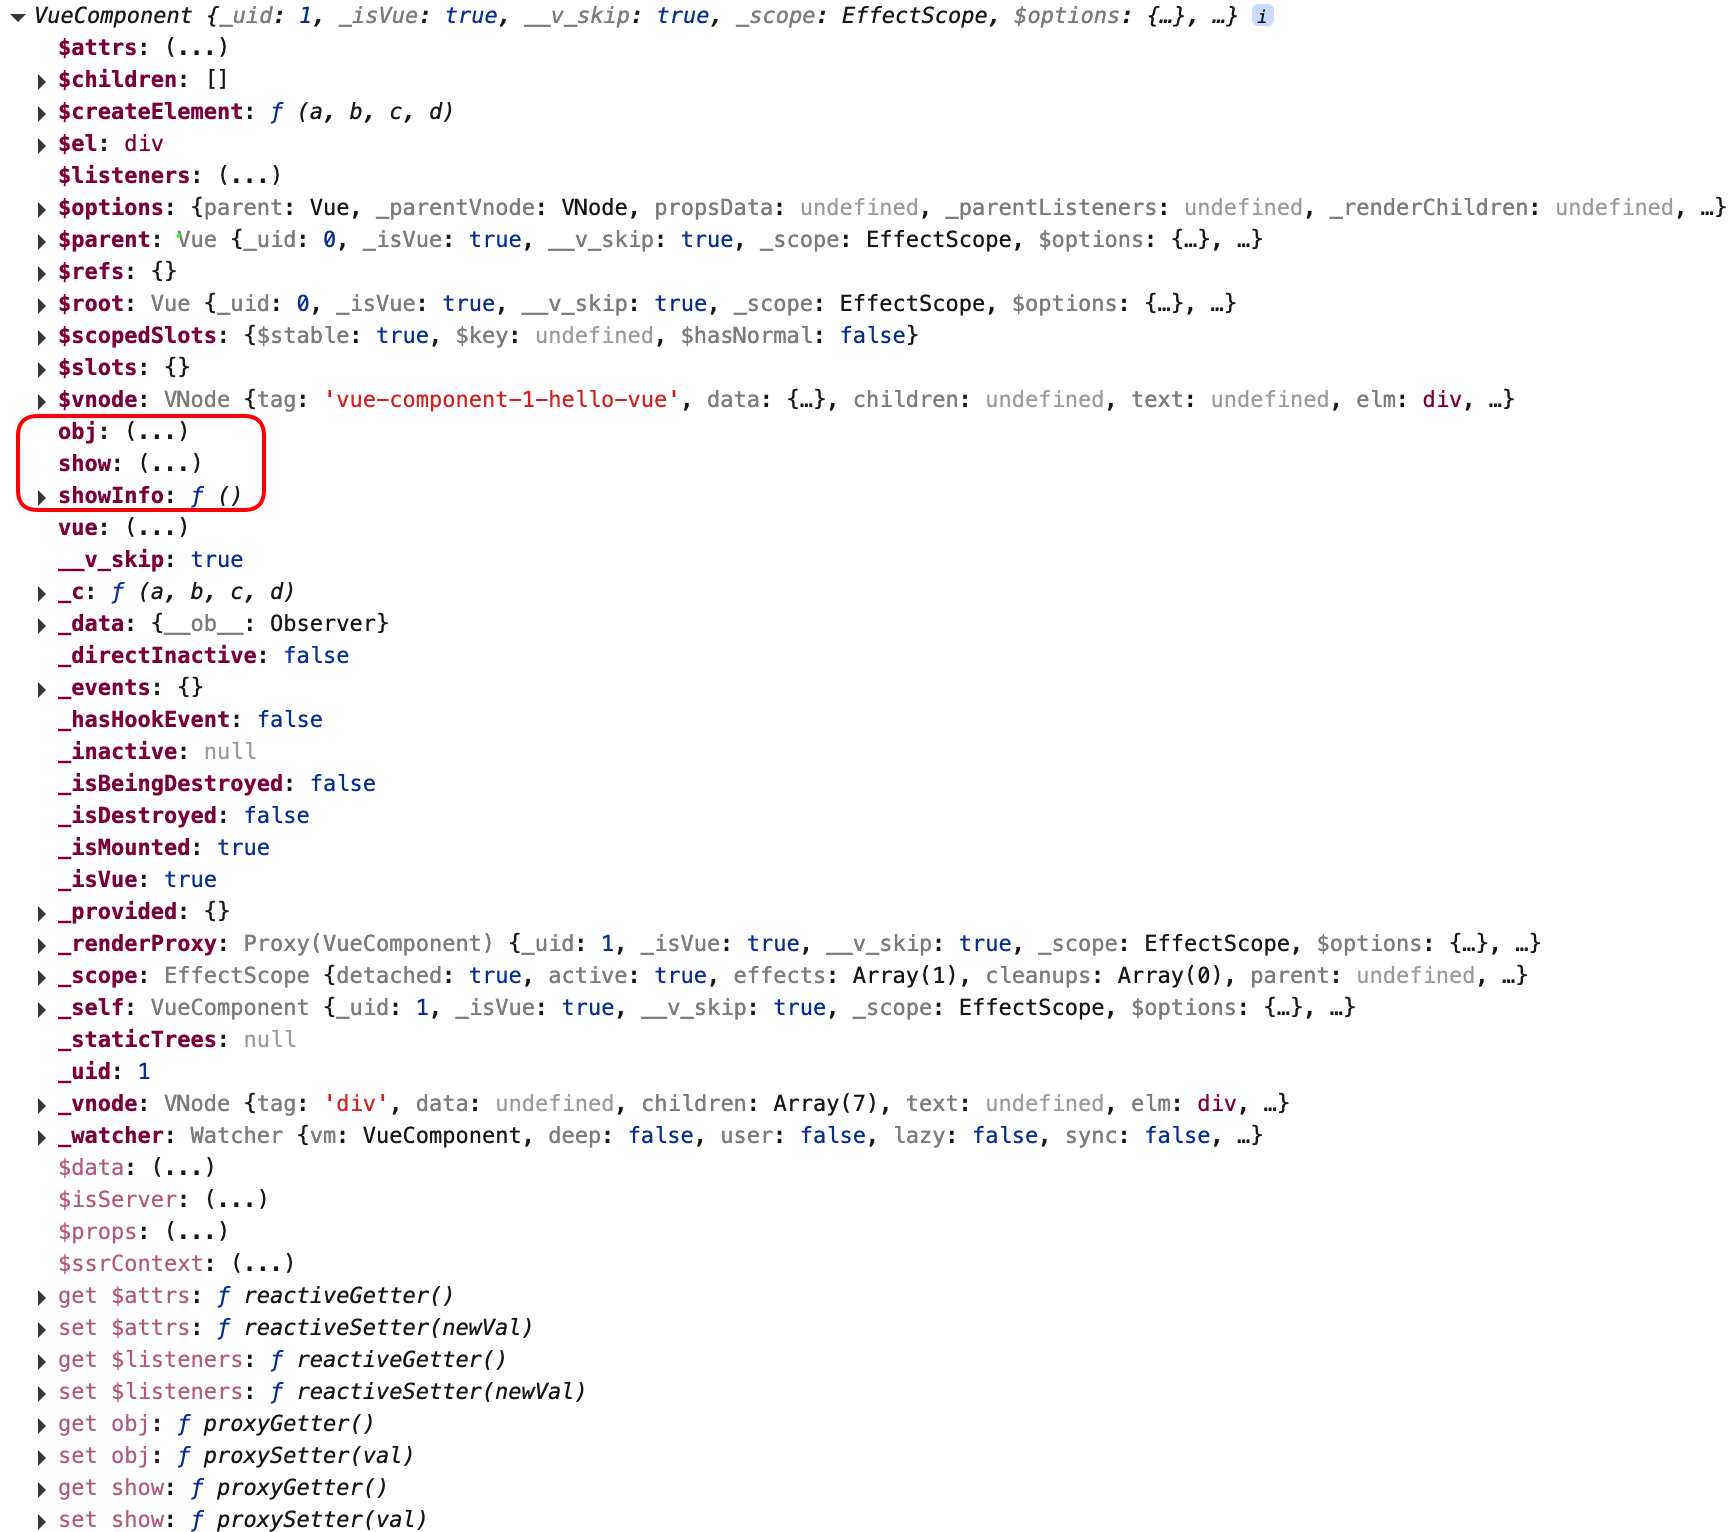
Task: Expand the $createElement function
Action: point(41,113)
